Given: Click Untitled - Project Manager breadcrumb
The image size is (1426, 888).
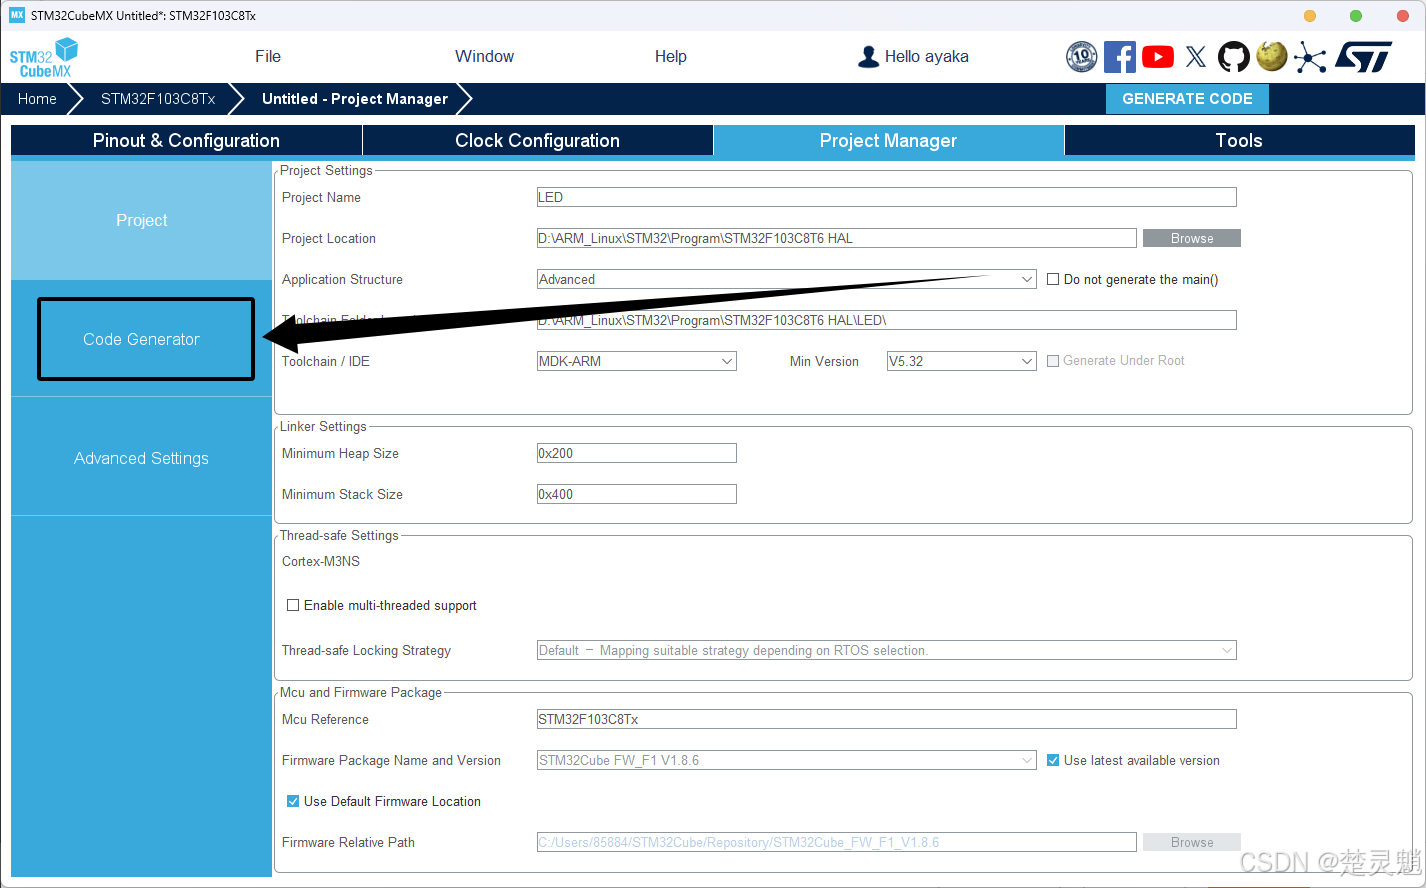Looking at the screenshot, I should 355,99.
